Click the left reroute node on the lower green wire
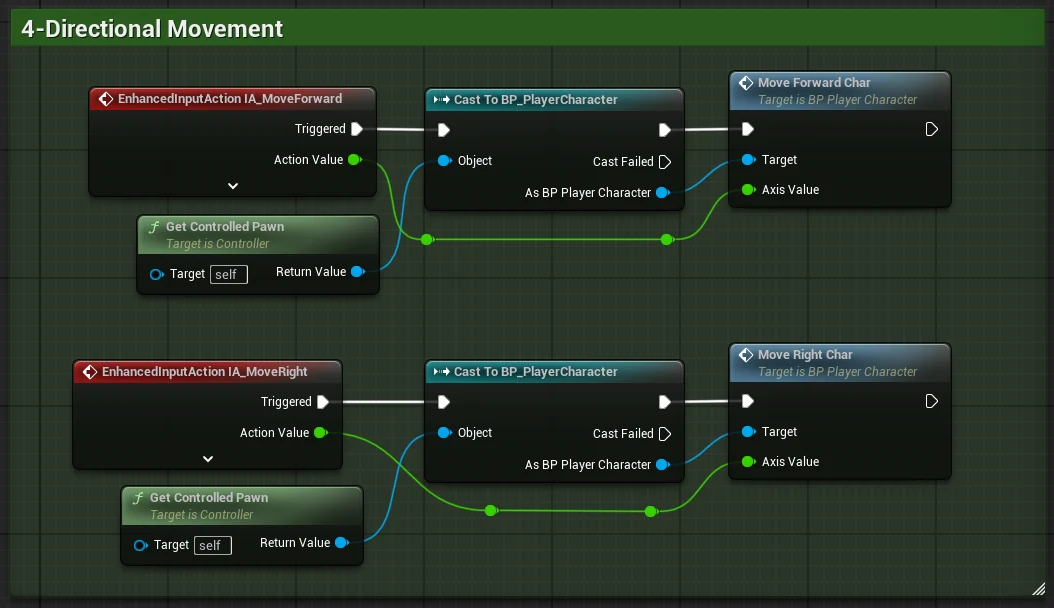The width and height of the screenshot is (1054, 608). coord(491,511)
